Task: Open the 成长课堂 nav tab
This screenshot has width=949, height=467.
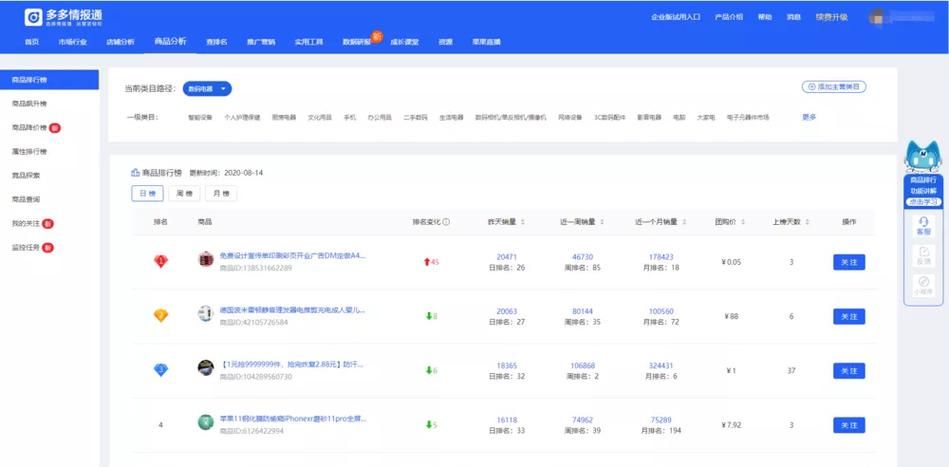Action: click(404, 42)
